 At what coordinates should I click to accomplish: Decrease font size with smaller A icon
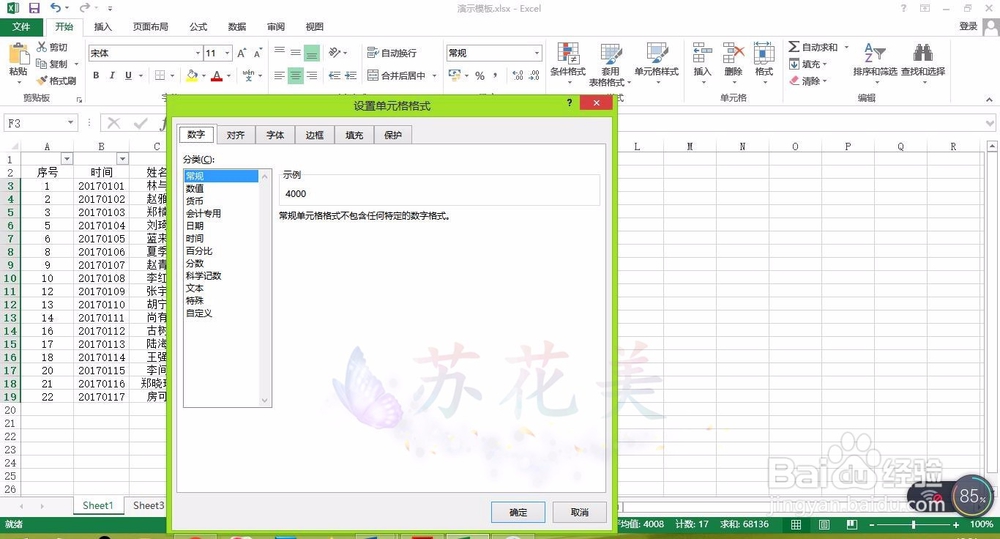point(258,53)
